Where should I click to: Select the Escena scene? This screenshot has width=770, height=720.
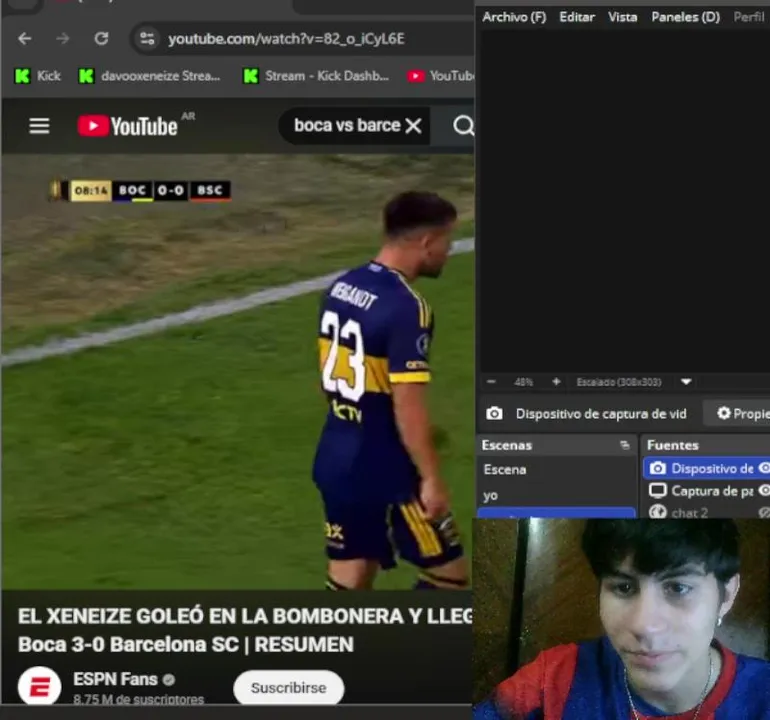click(557, 470)
